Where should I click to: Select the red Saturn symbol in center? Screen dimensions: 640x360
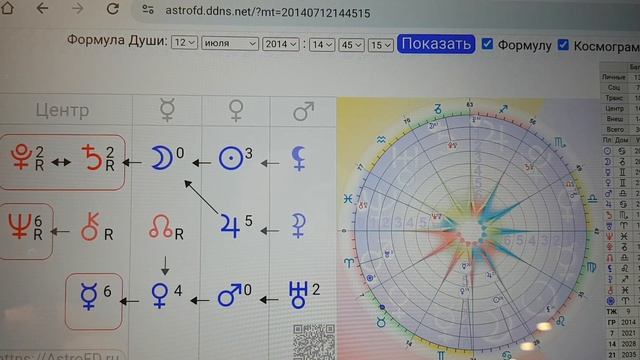[x=92, y=158]
